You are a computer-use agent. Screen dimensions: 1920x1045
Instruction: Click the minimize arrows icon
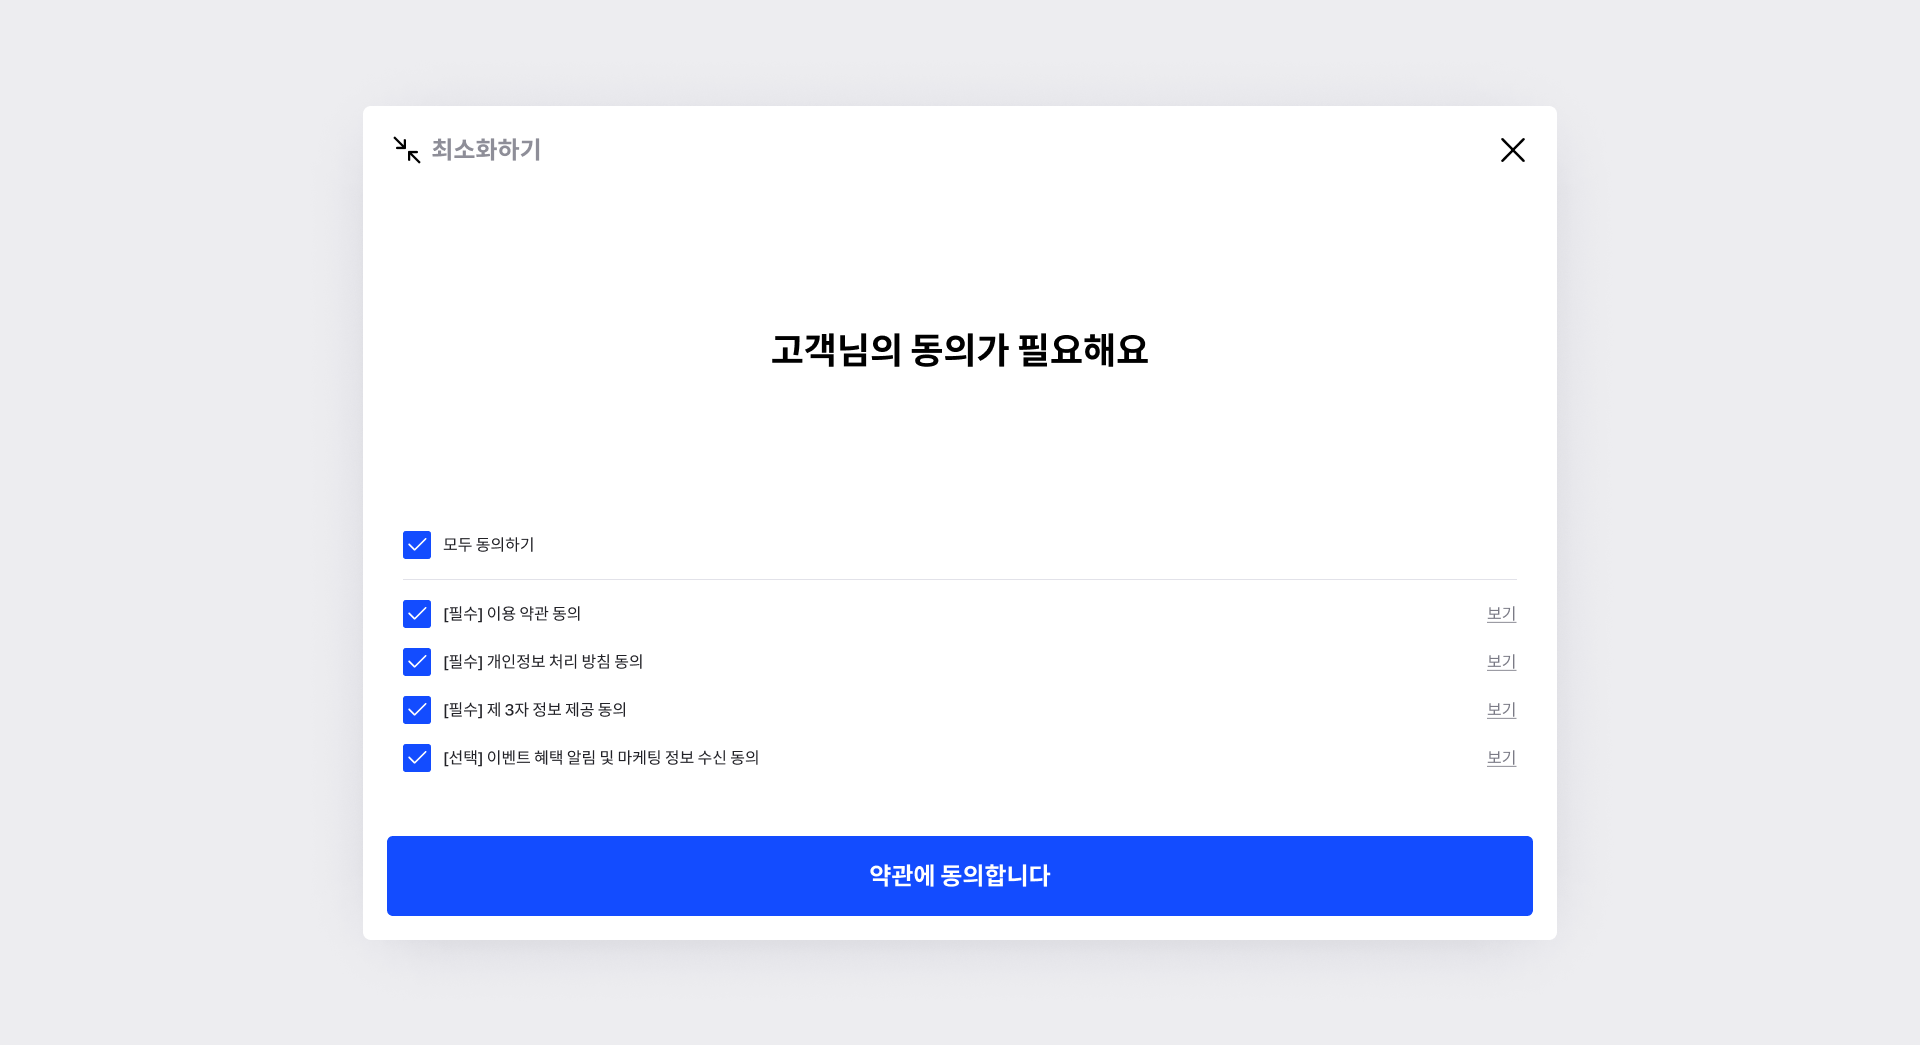(x=407, y=150)
